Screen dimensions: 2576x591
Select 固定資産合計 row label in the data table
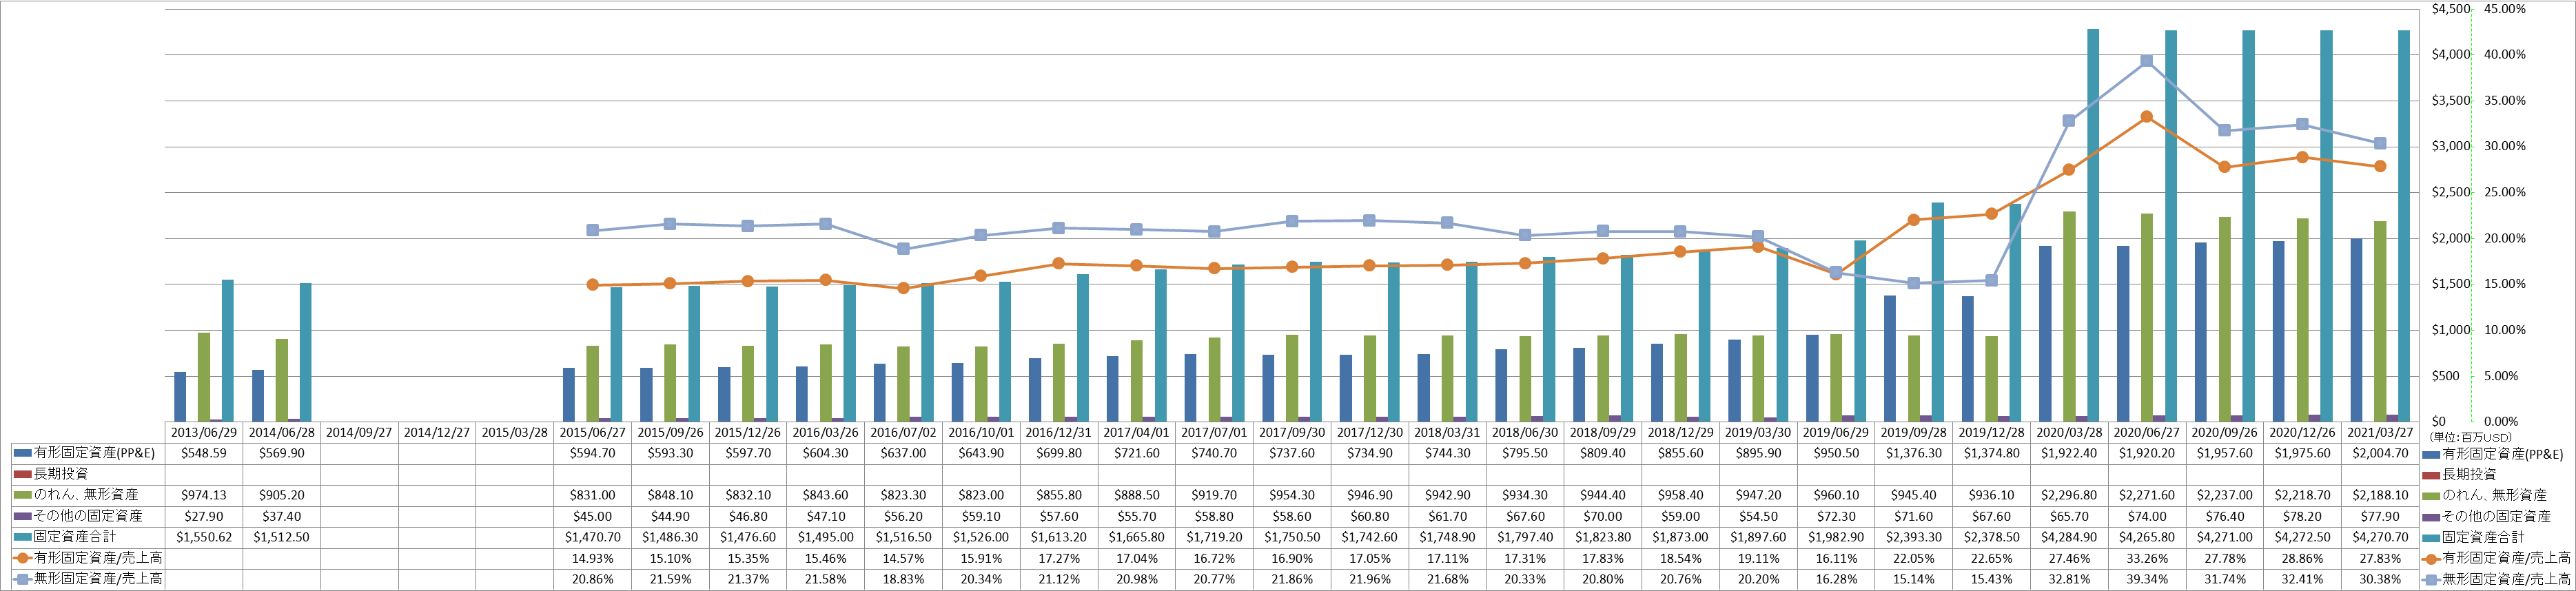(x=75, y=537)
